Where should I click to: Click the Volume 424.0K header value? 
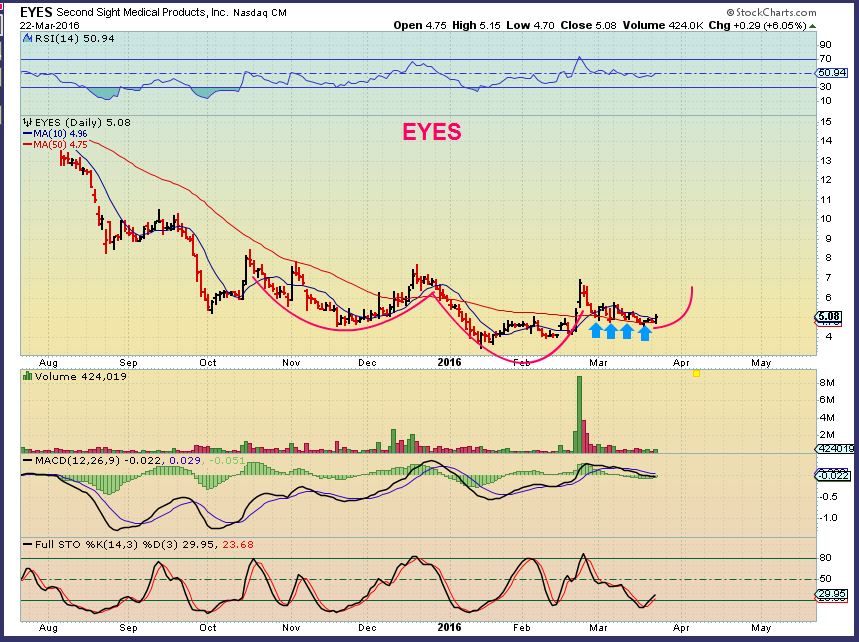(x=663, y=25)
